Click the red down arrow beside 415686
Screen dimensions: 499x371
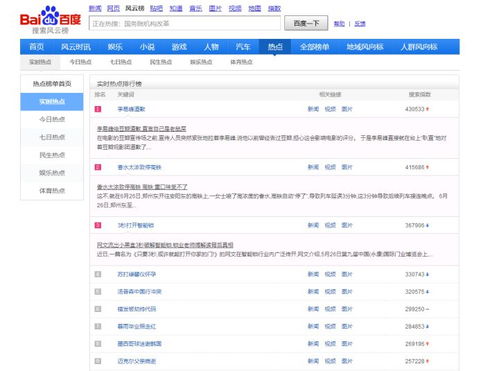(427, 167)
